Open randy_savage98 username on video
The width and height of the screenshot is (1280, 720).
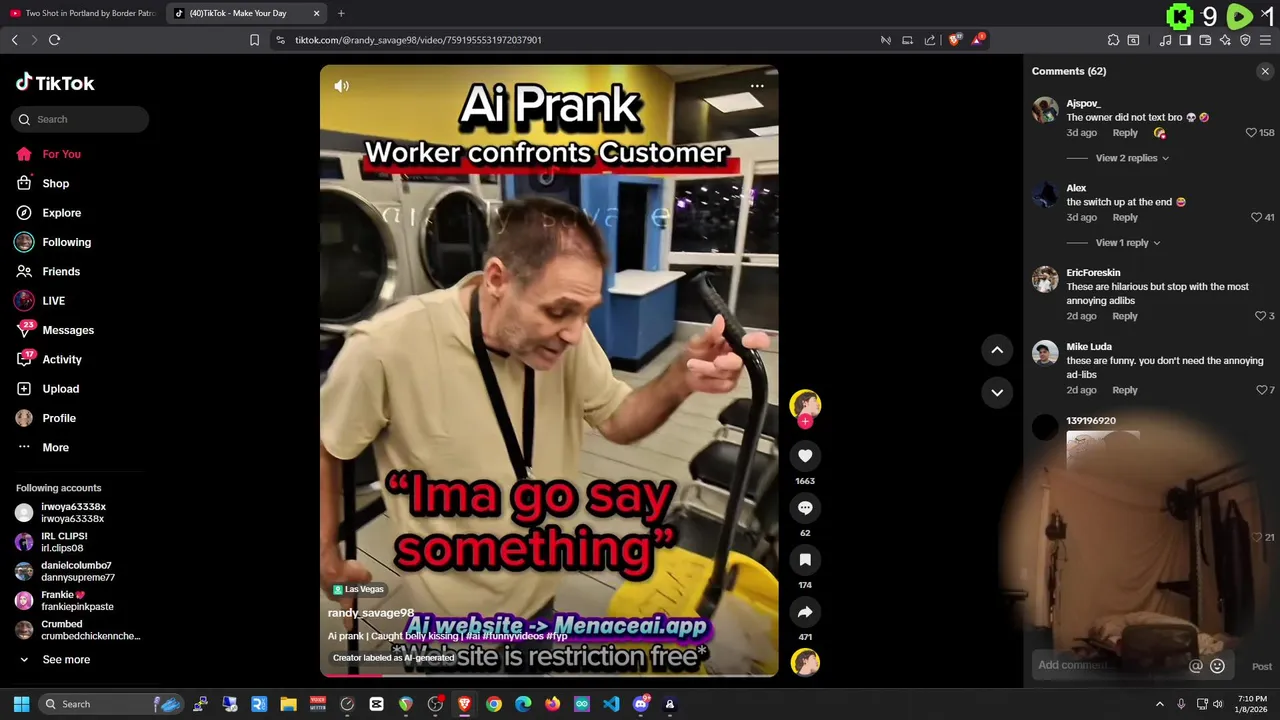[371, 613]
